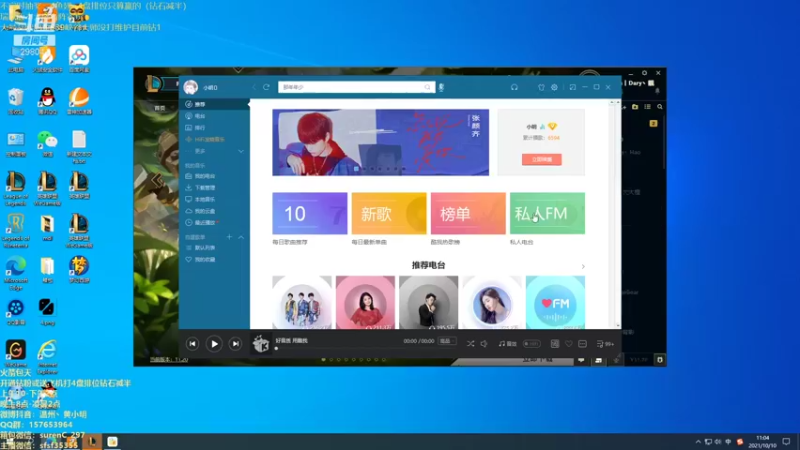Open the more options icon in player bar
The height and width of the screenshot is (450, 800).
coord(583,344)
